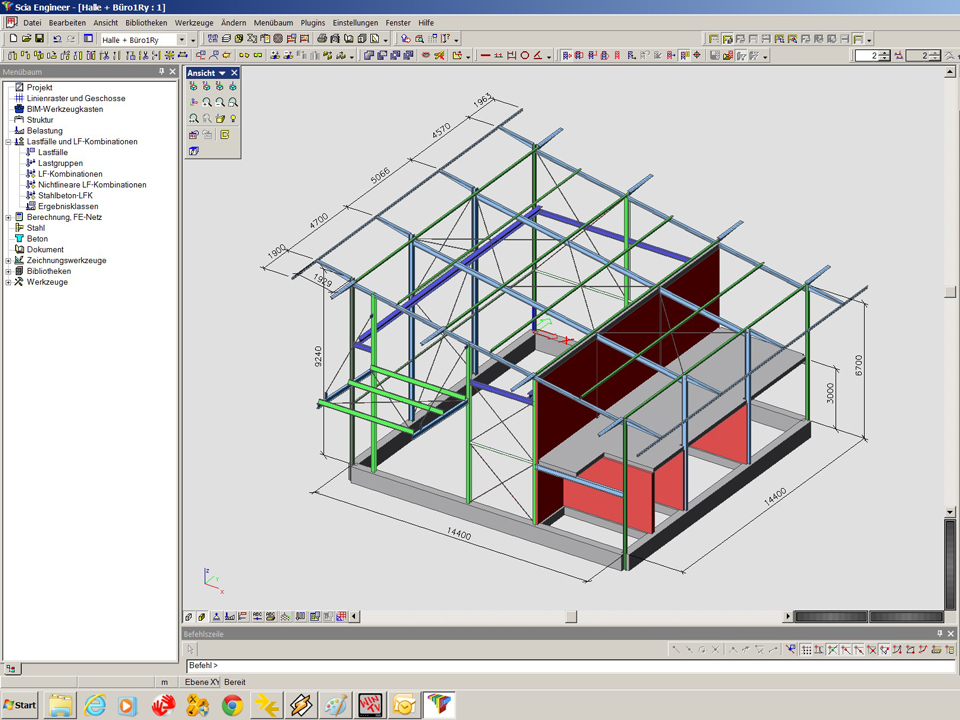Click into the Befehl command line field

click(x=560, y=665)
